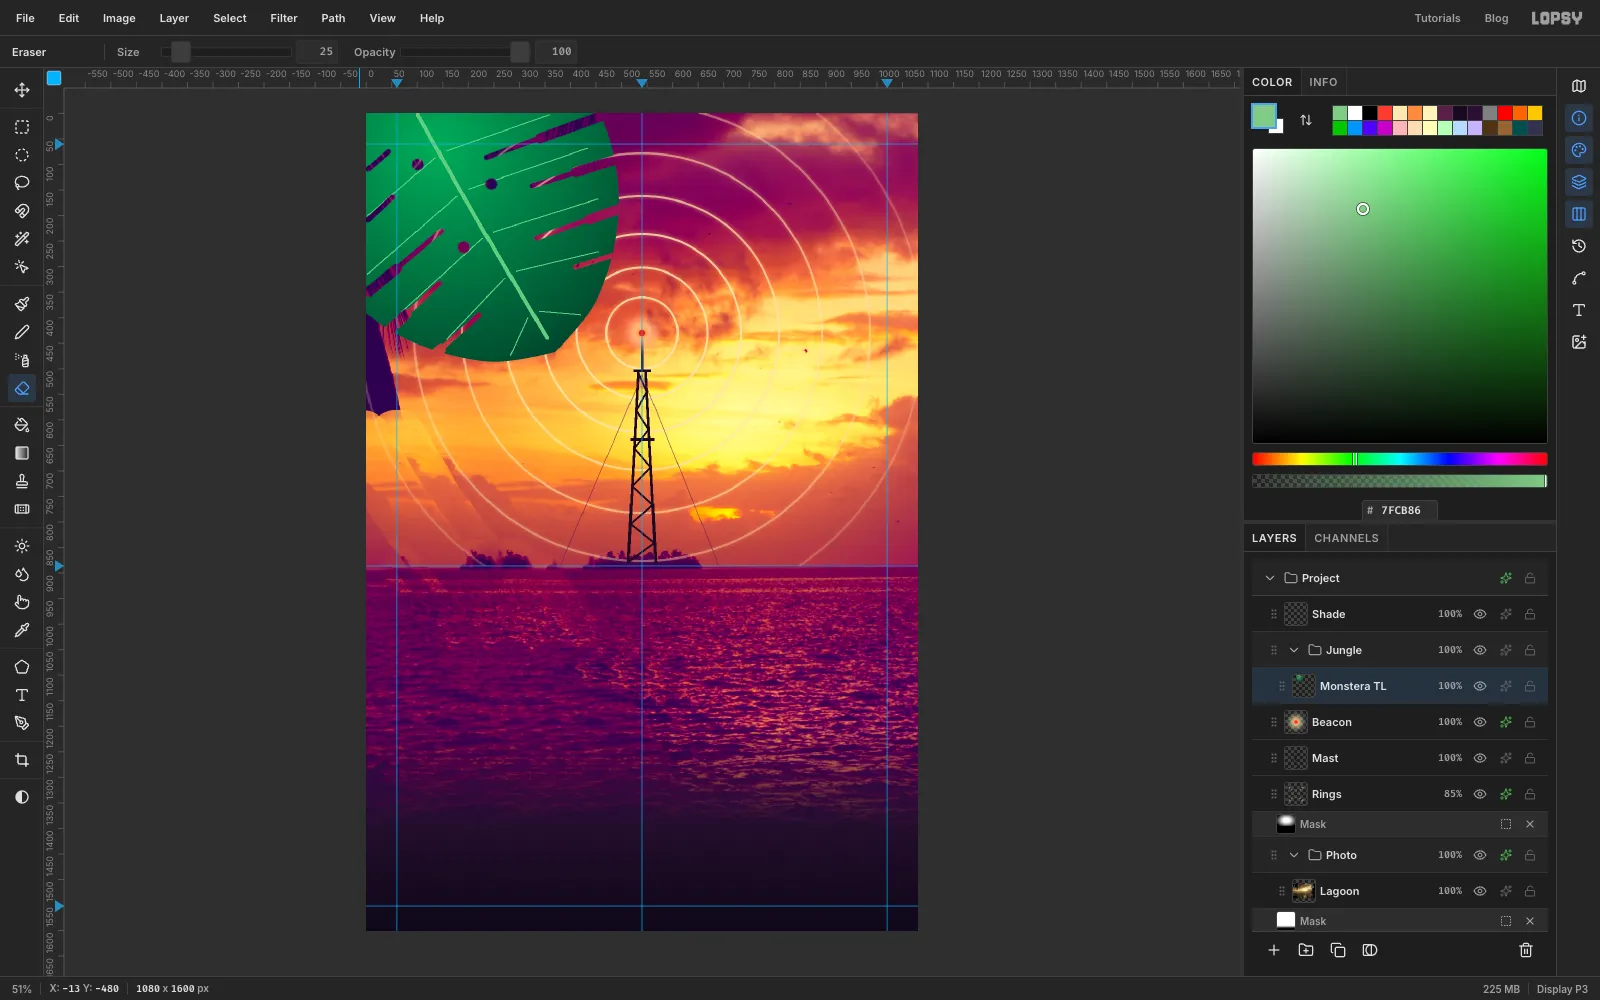This screenshot has width=1600, height=1000.
Task: Select the Move tool
Action: [22, 90]
